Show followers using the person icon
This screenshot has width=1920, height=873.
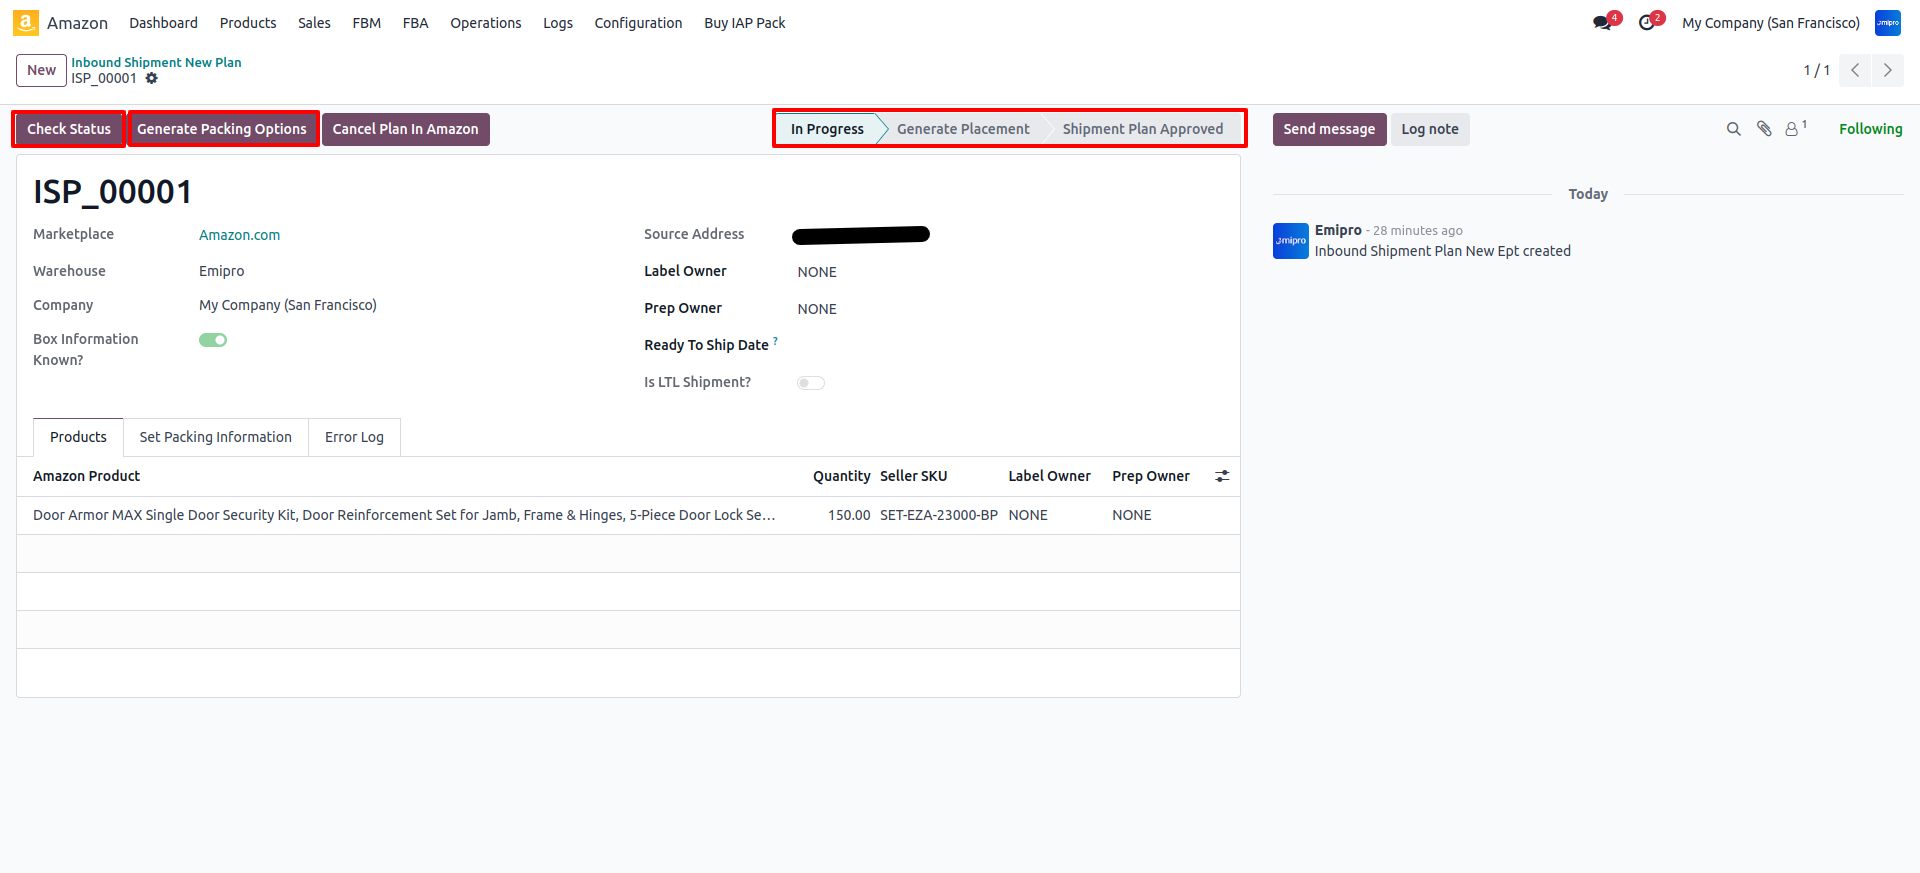pos(1793,129)
